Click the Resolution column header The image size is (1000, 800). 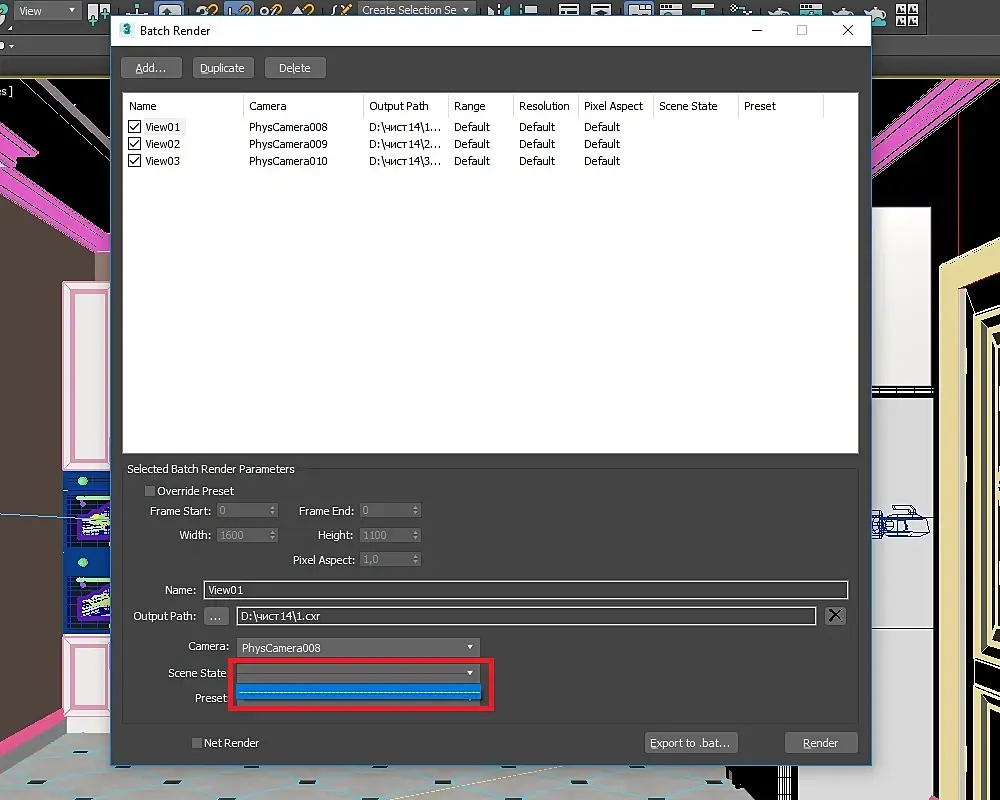pos(545,106)
